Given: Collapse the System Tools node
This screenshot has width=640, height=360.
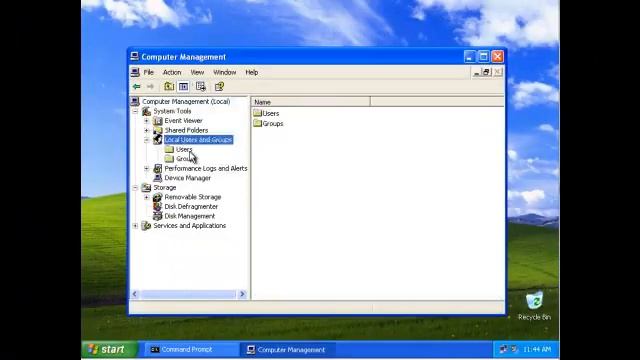Looking at the screenshot, I should pos(135,111).
